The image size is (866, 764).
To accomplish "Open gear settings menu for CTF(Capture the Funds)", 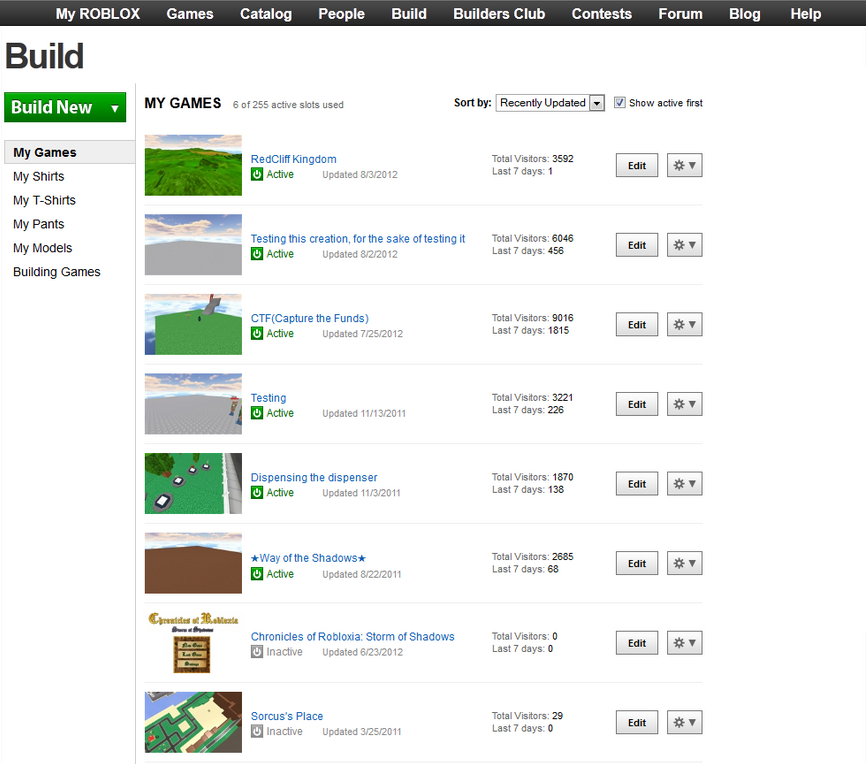I will (x=684, y=324).
